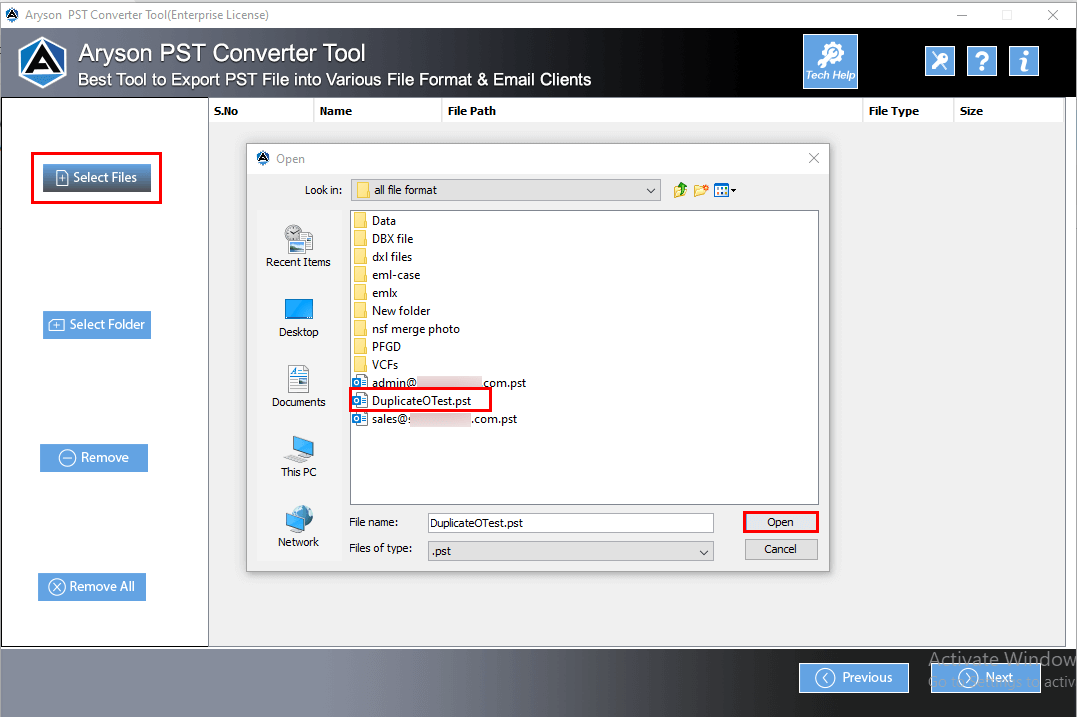Viewport: 1077px width, 717px height.
Task: Select the Data folder
Action: coord(375,220)
